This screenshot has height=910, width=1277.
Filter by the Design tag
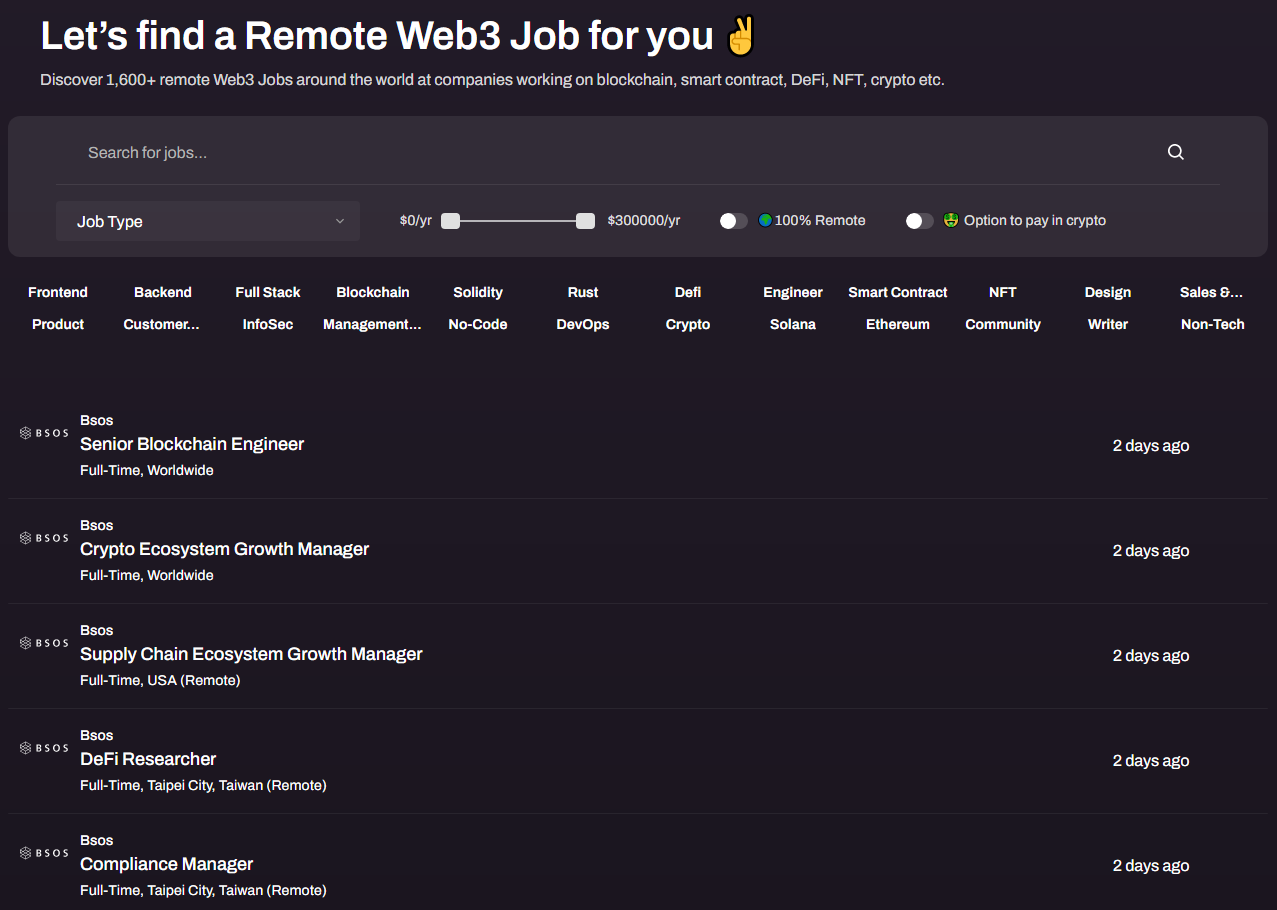[x=1108, y=292]
